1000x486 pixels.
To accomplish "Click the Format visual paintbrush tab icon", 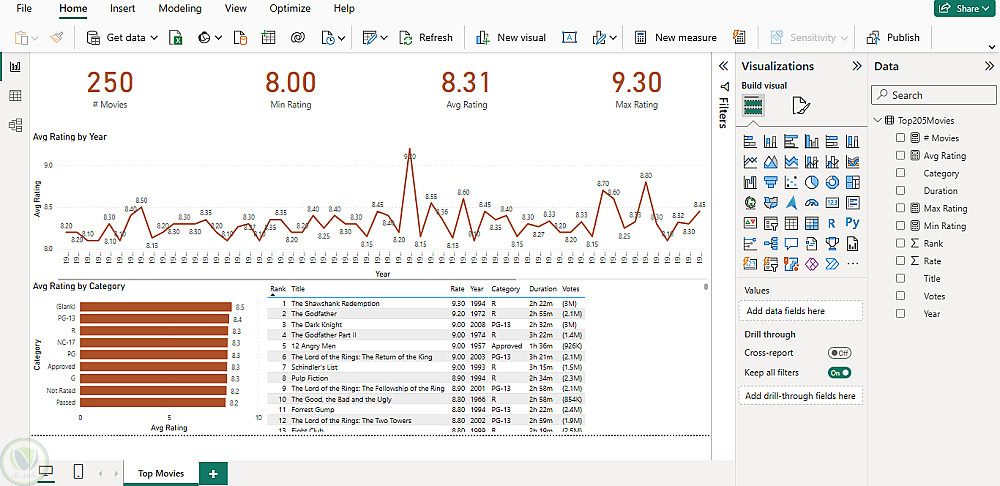I will pos(800,105).
